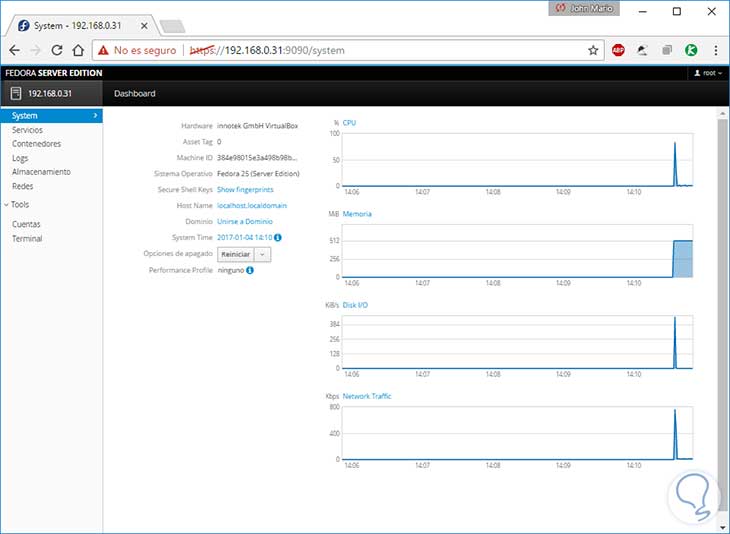Open the root user dropdown menu

click(708, 73)
